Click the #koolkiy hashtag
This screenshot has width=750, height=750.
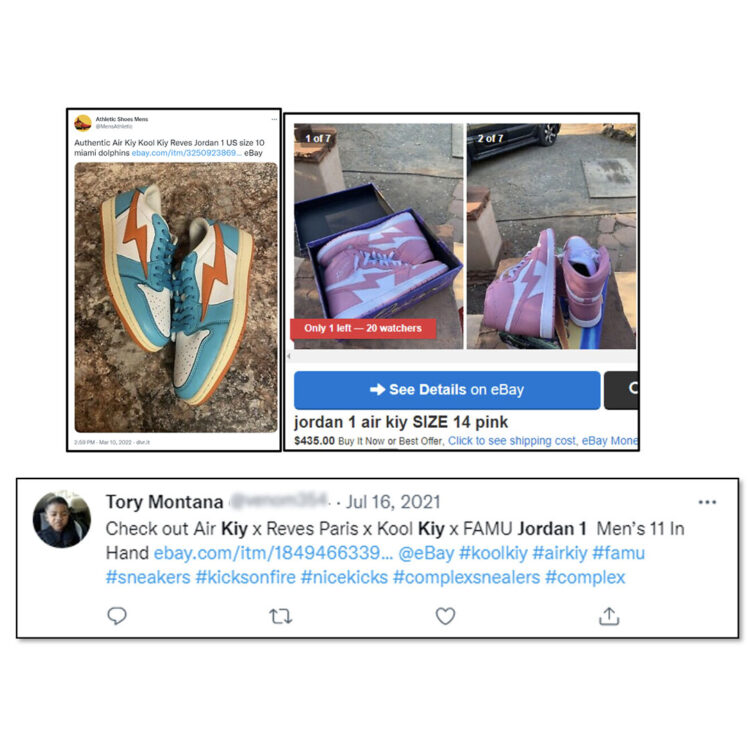(x=493, y=553)
